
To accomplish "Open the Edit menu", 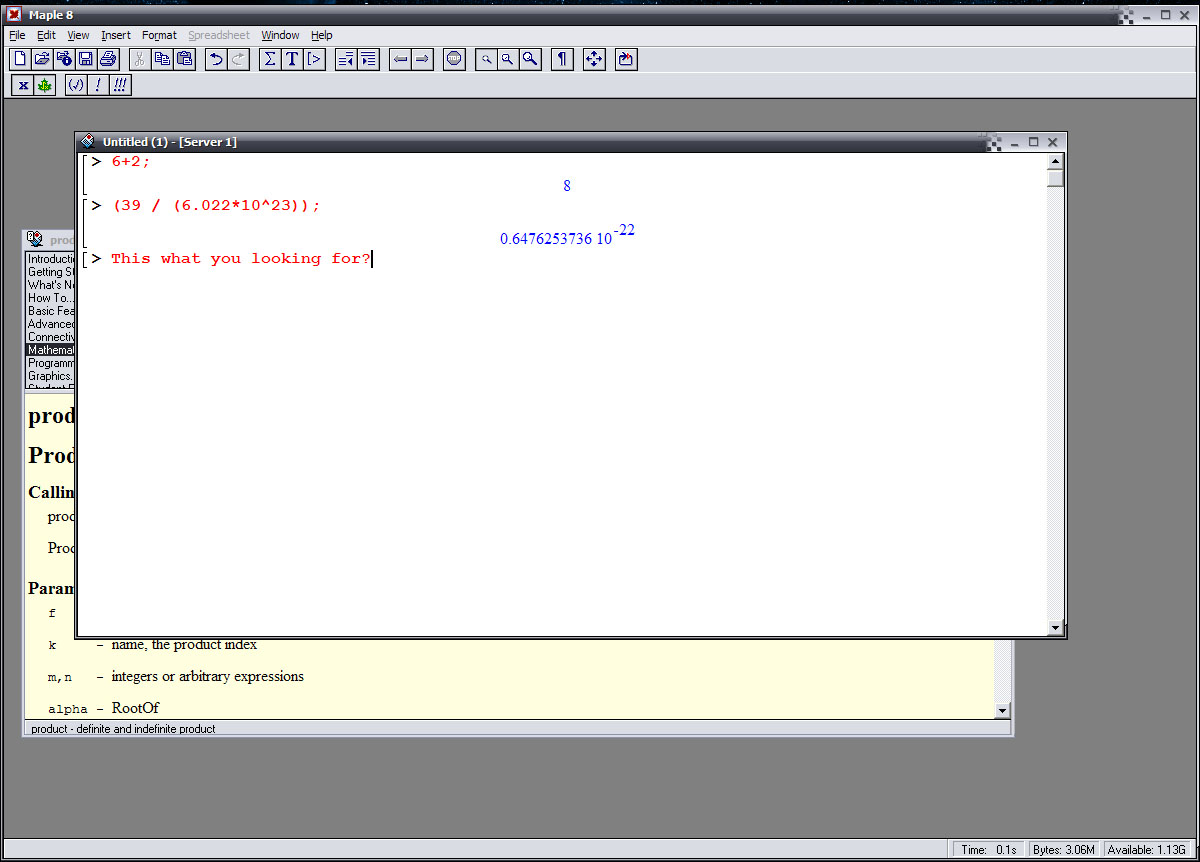I will click(46, 35).
